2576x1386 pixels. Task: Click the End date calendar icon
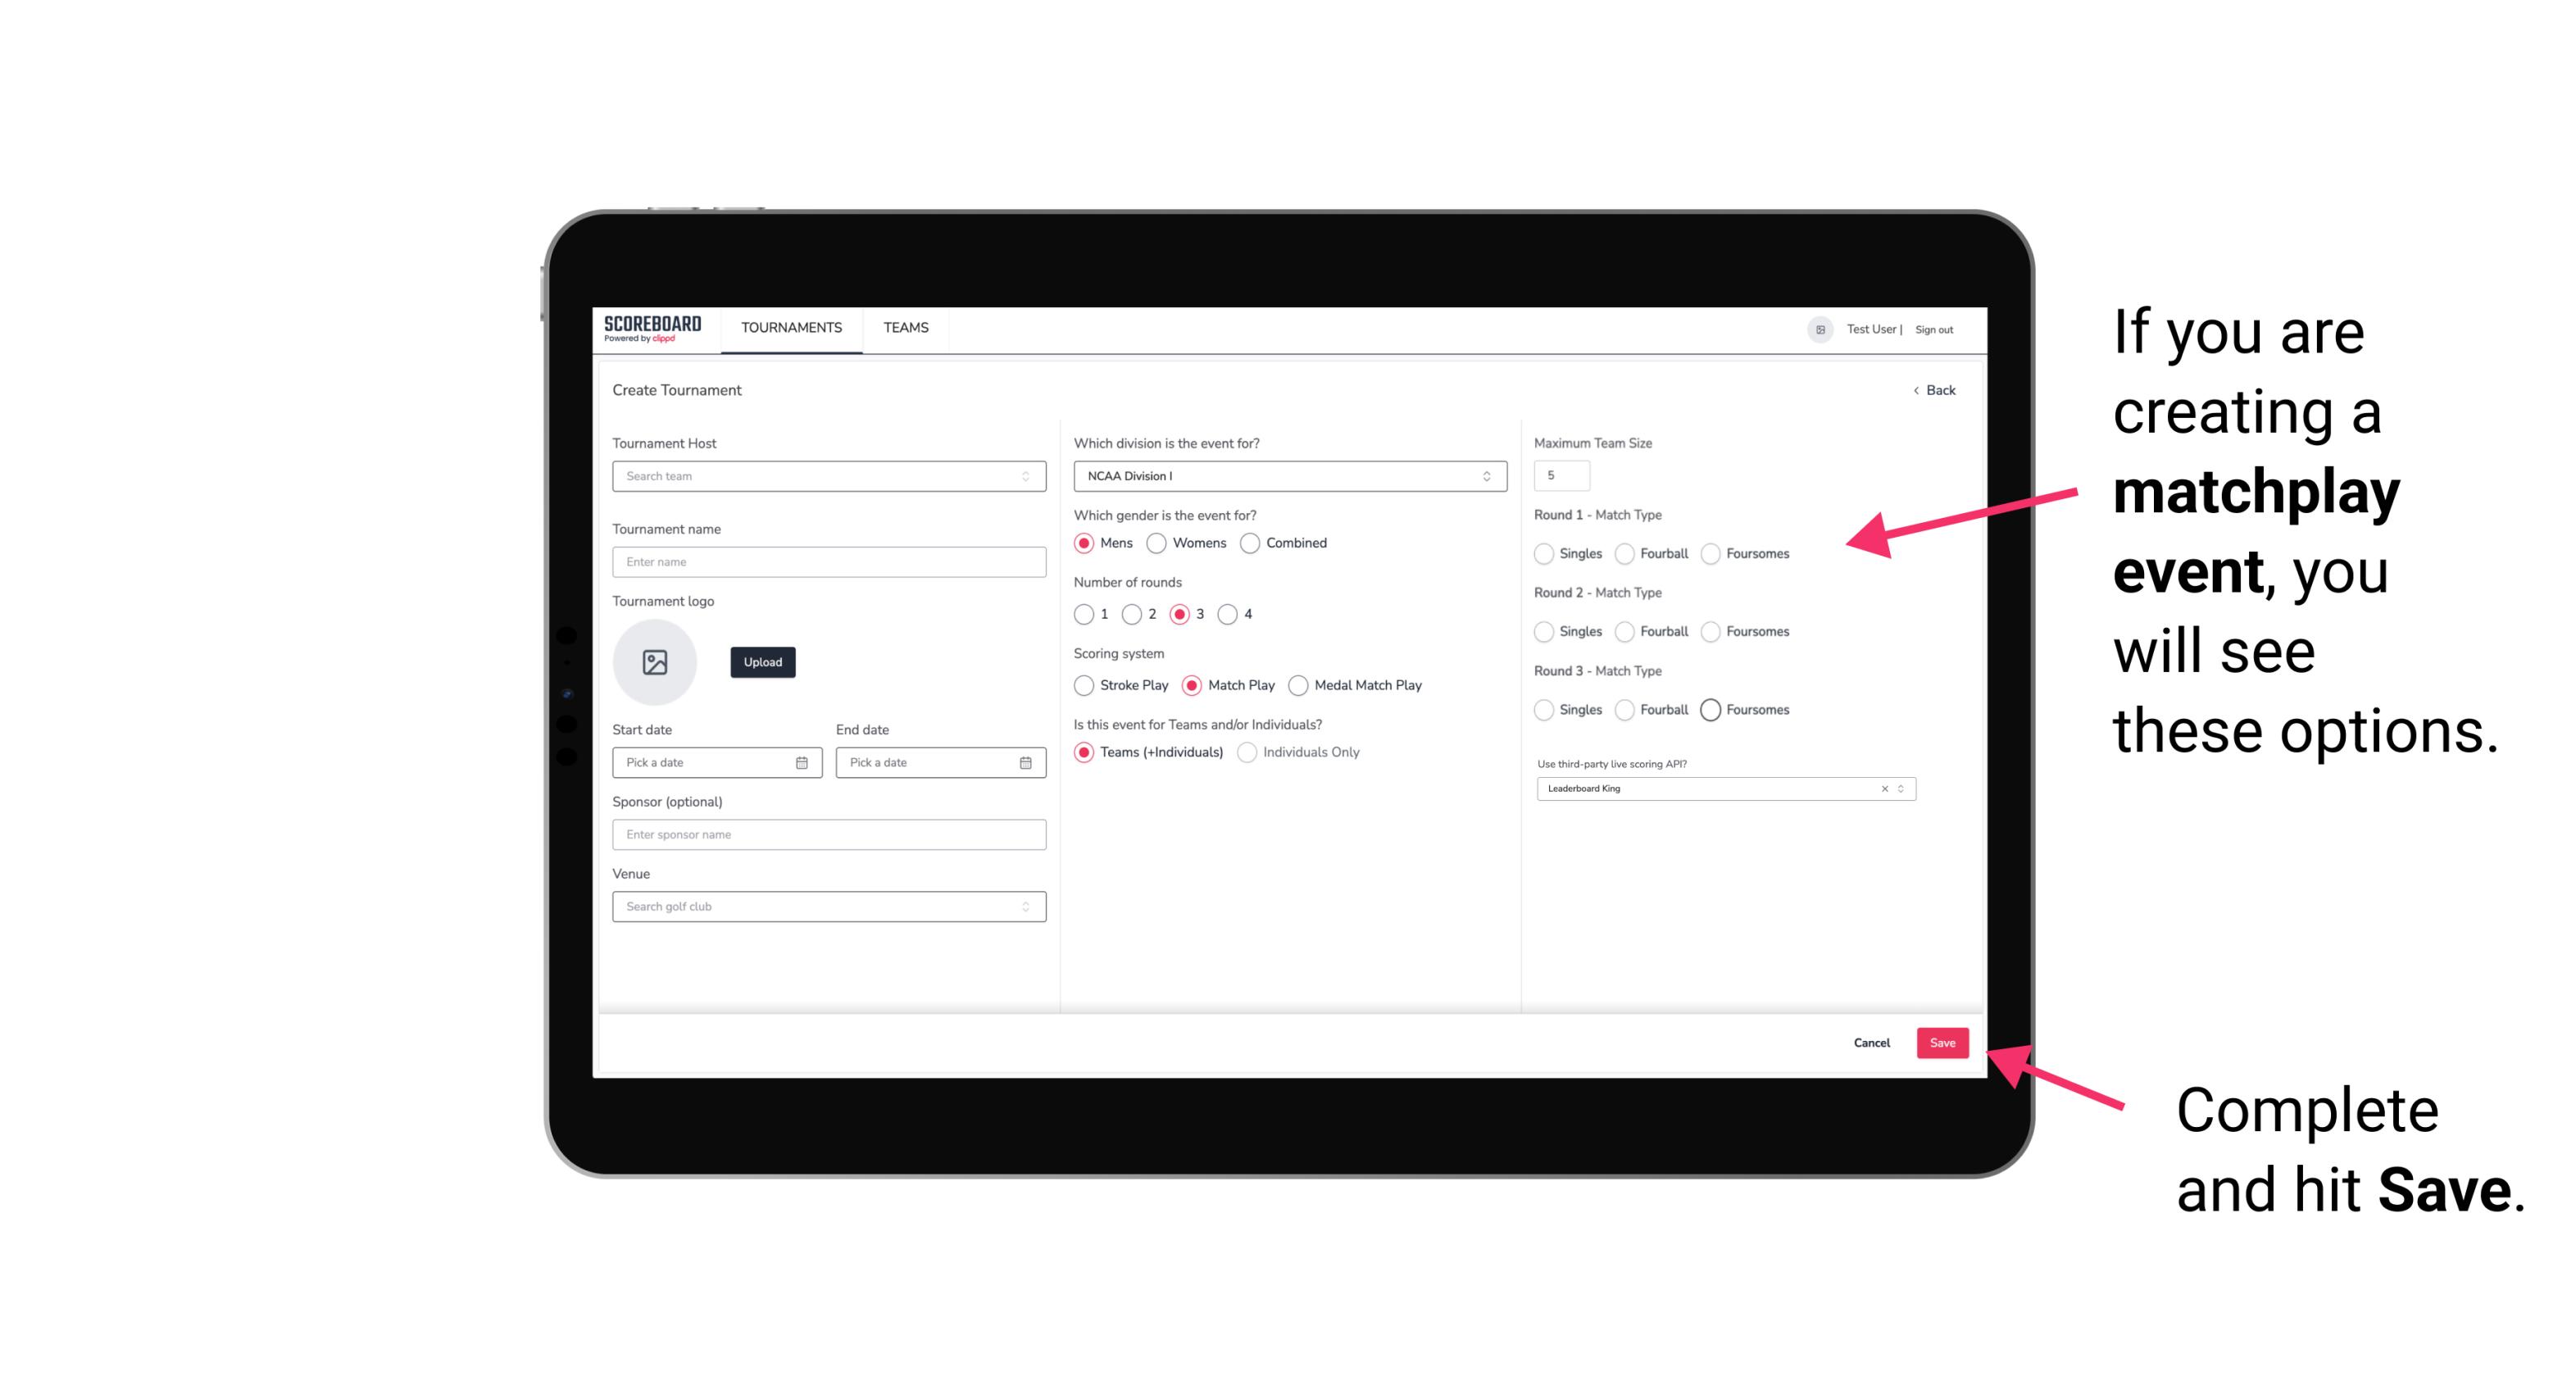coord(1024,761)
